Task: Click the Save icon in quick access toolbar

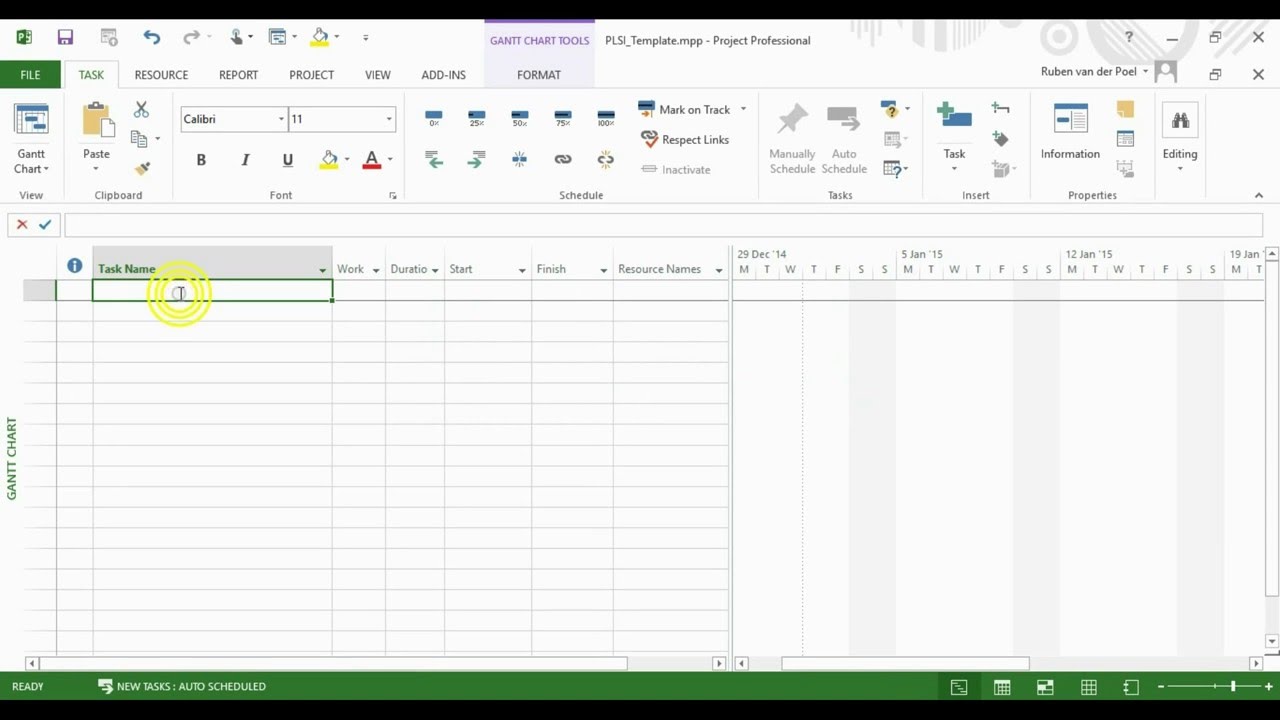Action: click(65, 38)
